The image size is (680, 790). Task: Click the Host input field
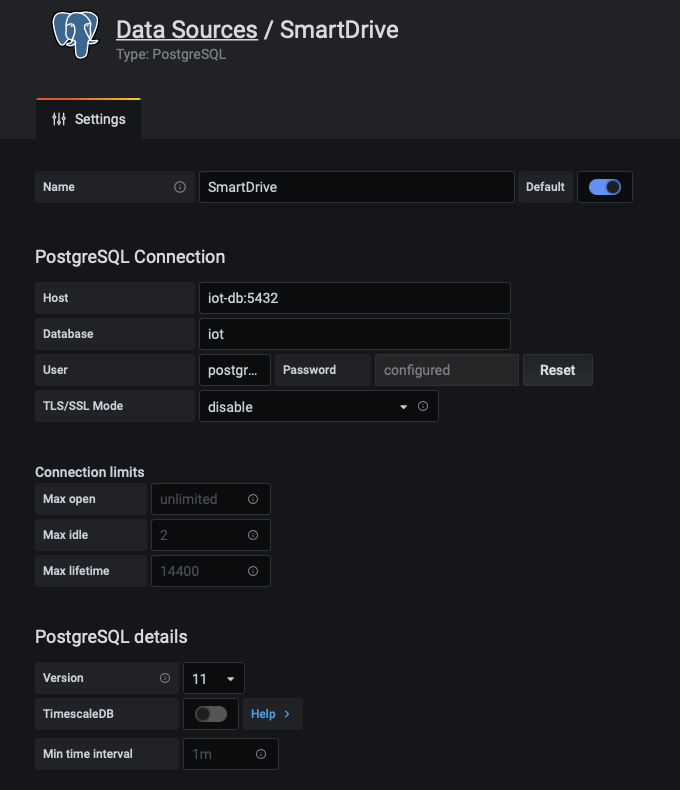pos(355,298)
